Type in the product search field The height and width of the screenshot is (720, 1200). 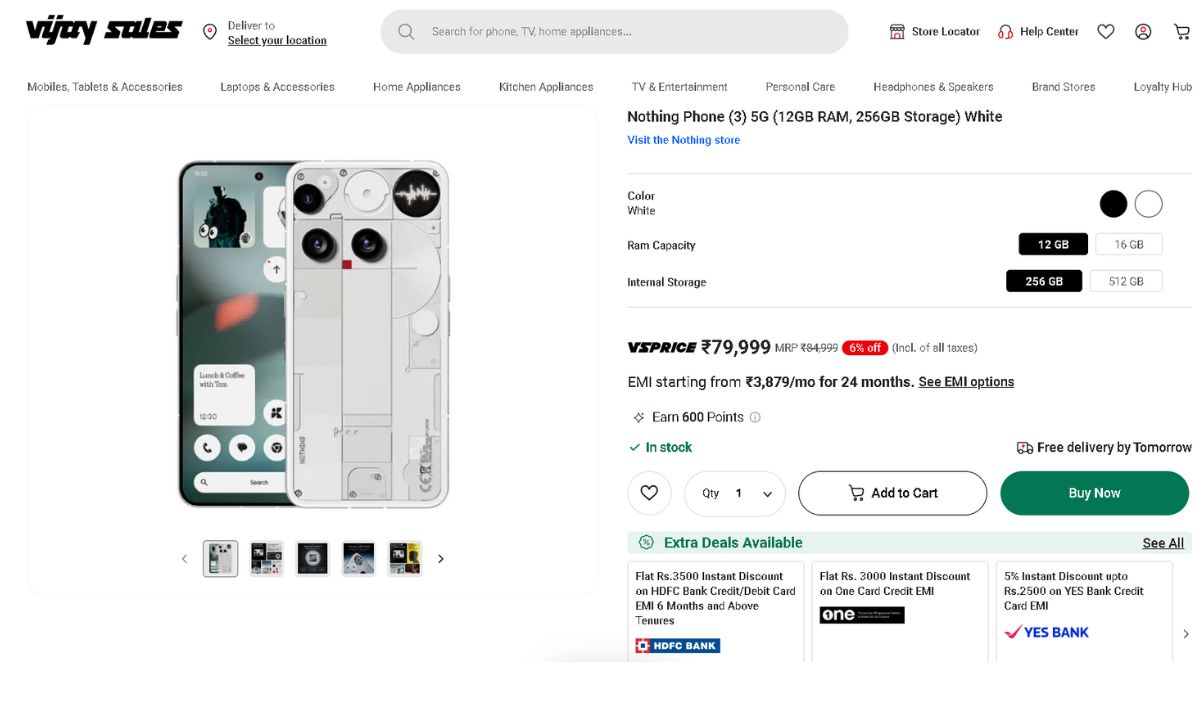630,32
